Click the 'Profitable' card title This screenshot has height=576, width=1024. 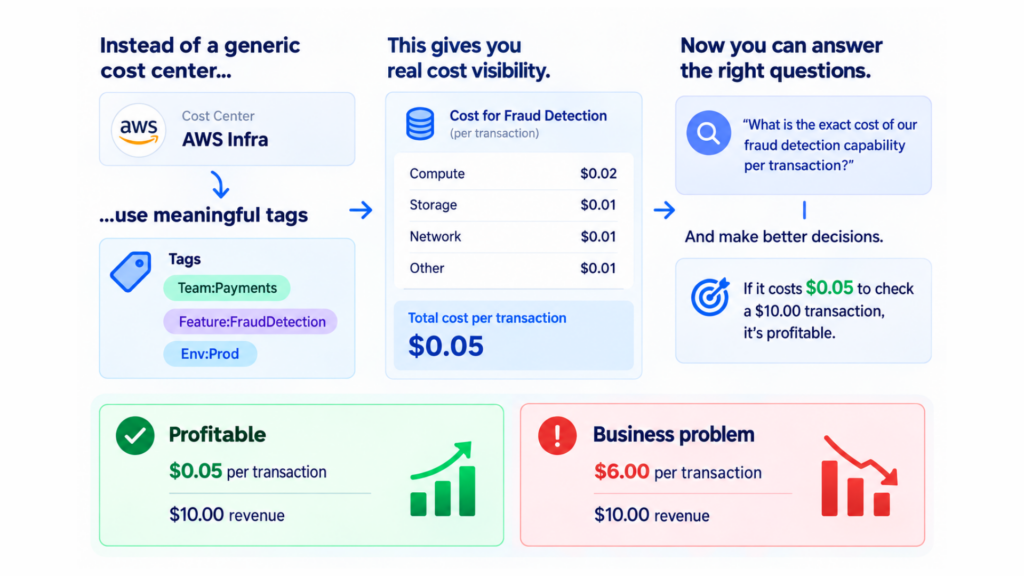pyautogui.click(x=217, y=434)
